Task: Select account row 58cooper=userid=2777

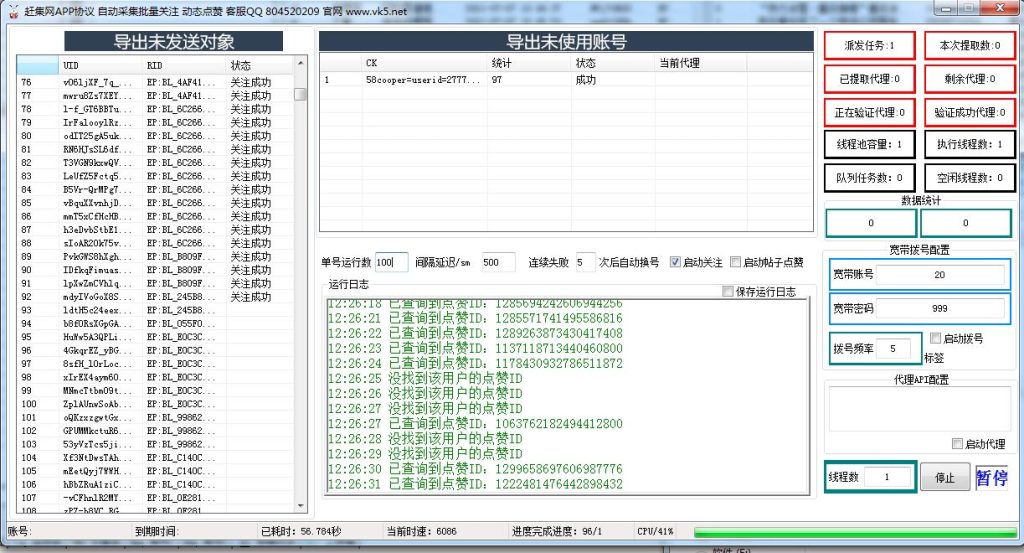Action: (566, 80)
